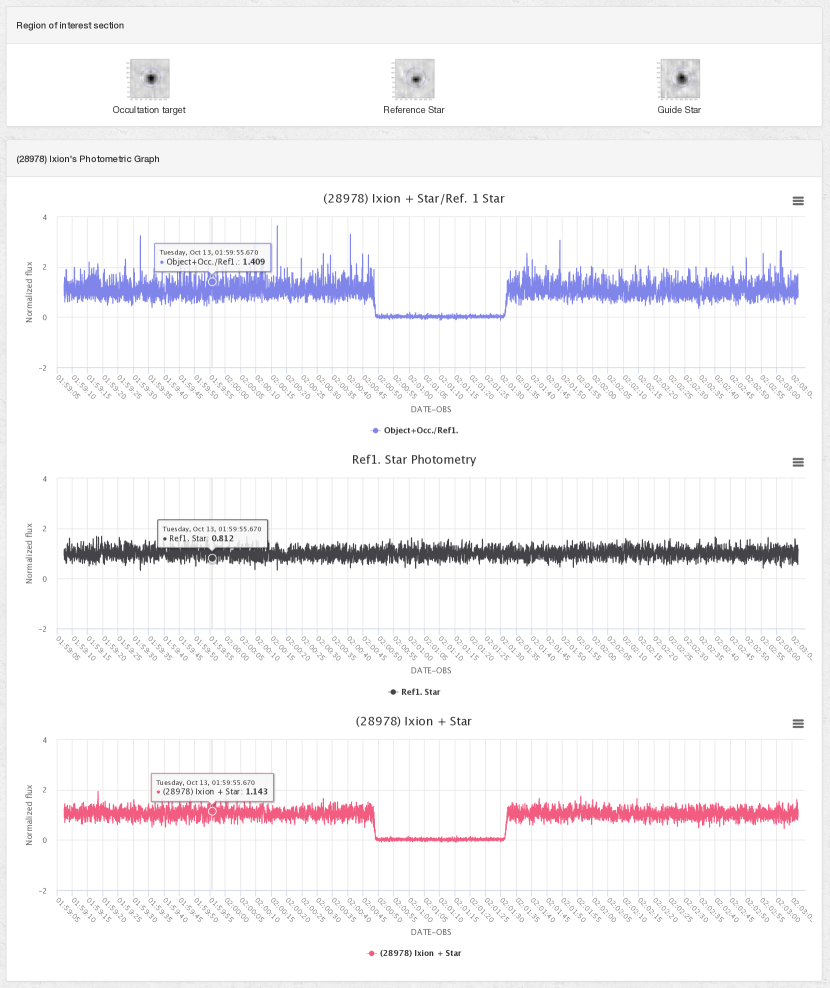This screenshot has width=830, height=988.
Task: Open the (28978) Ixion + Star chart menu
Action: pos(798,724)
